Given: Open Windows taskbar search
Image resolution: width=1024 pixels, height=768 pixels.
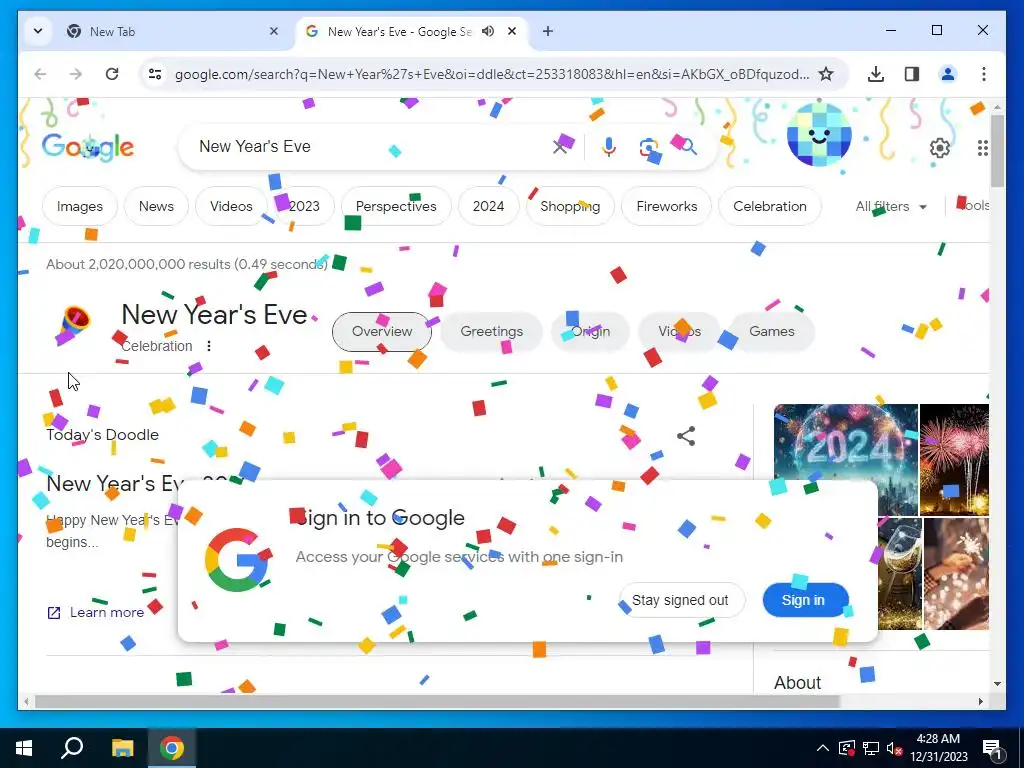Looking at the screenshot, I should (72, 748).
